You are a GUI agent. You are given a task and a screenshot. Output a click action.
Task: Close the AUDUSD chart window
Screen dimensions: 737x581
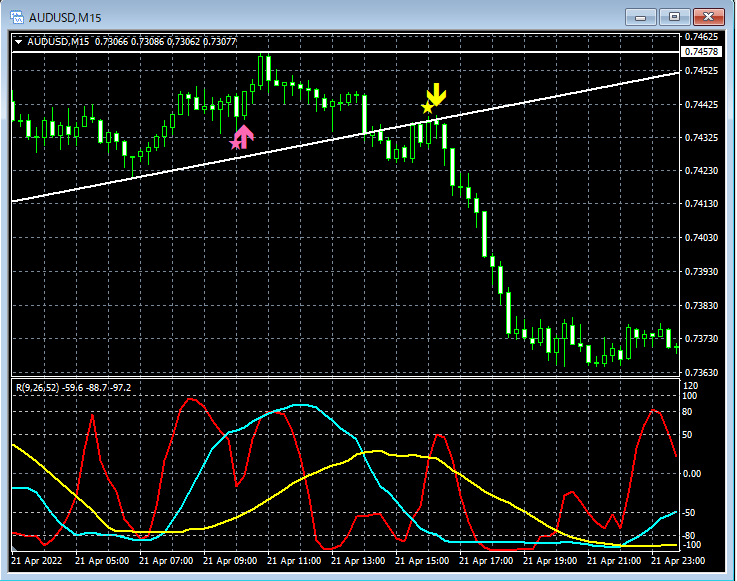pyautogui.click(x=708, y=17)
